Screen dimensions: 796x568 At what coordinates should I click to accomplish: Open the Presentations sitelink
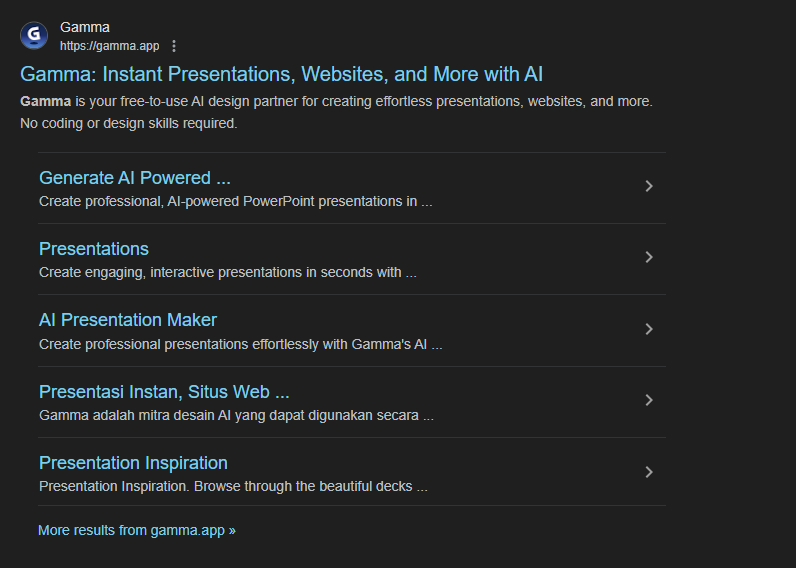94,249
